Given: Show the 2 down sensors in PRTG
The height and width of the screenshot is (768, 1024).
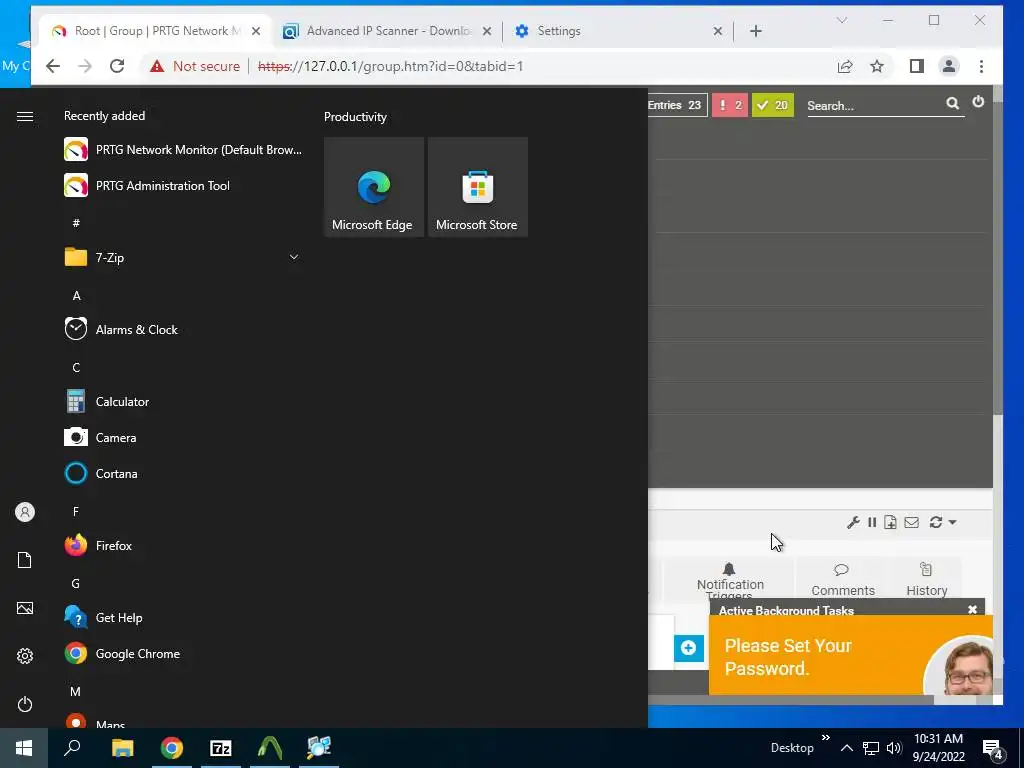Looking at the screenshot, I should (730, 105).
